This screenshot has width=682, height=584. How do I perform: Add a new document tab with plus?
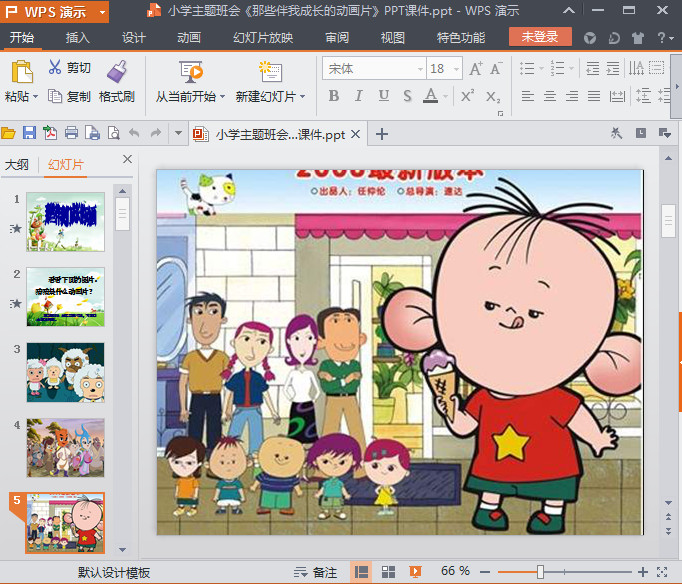point(381,134)
